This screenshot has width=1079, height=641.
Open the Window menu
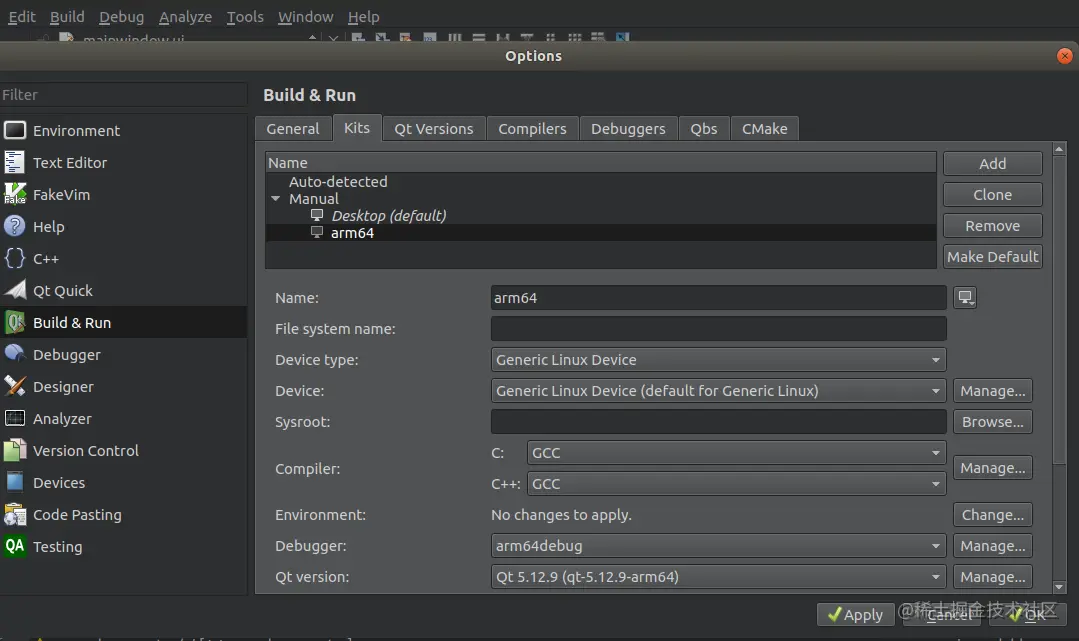pos(306,17)
